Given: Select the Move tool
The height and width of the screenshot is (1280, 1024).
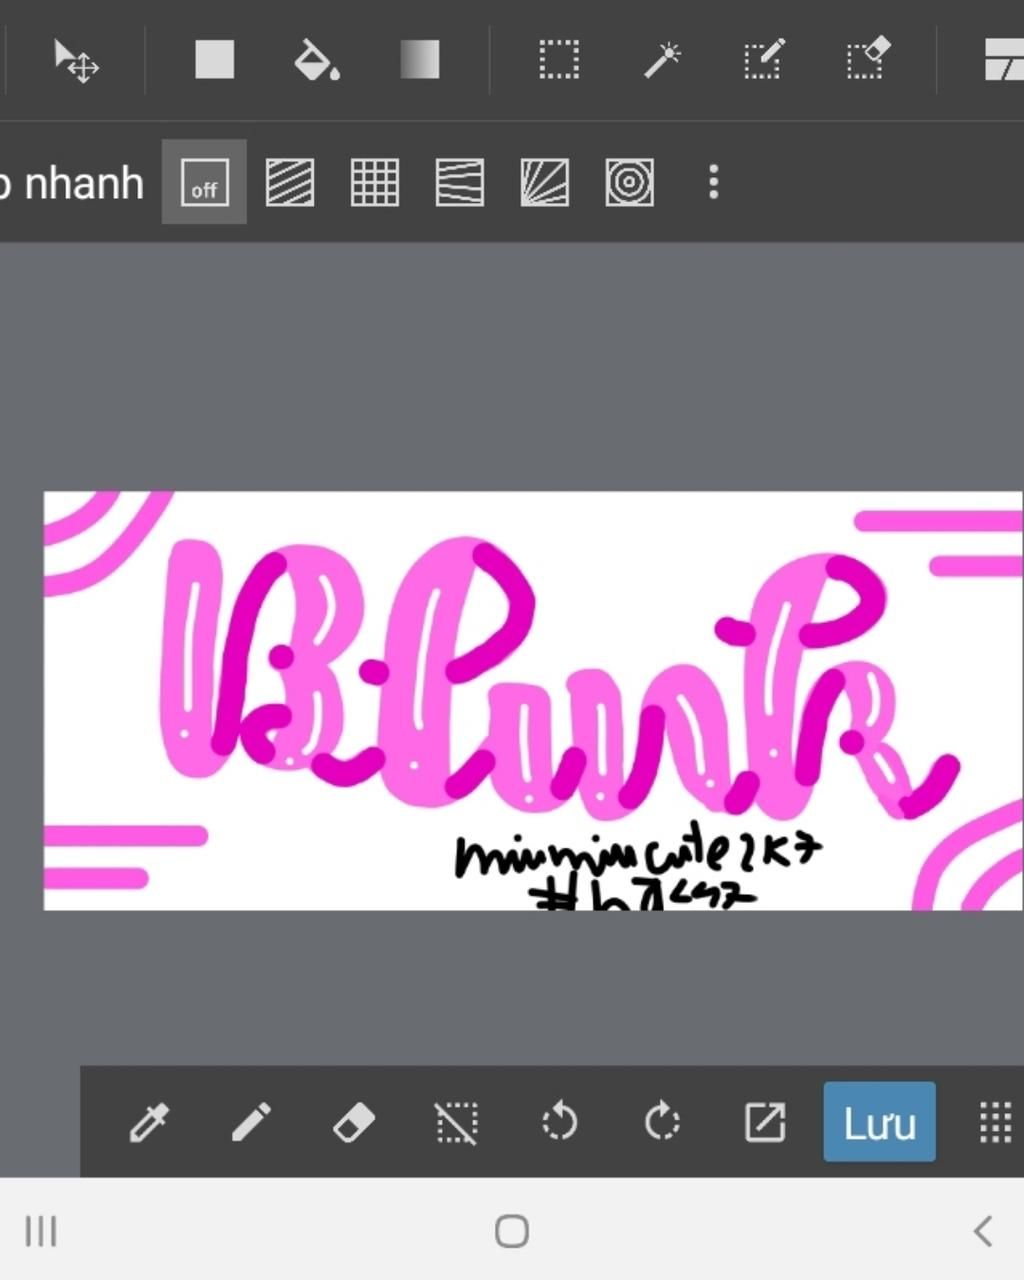Looking at the screenshot, I should click(x=76, y=61).
